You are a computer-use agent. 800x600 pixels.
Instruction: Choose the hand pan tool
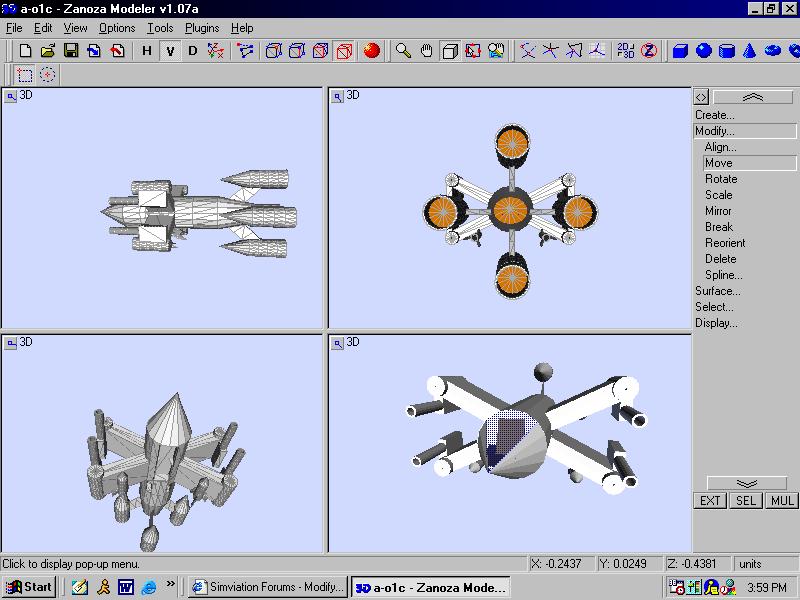pyautogui.click(x=426, y=51)
